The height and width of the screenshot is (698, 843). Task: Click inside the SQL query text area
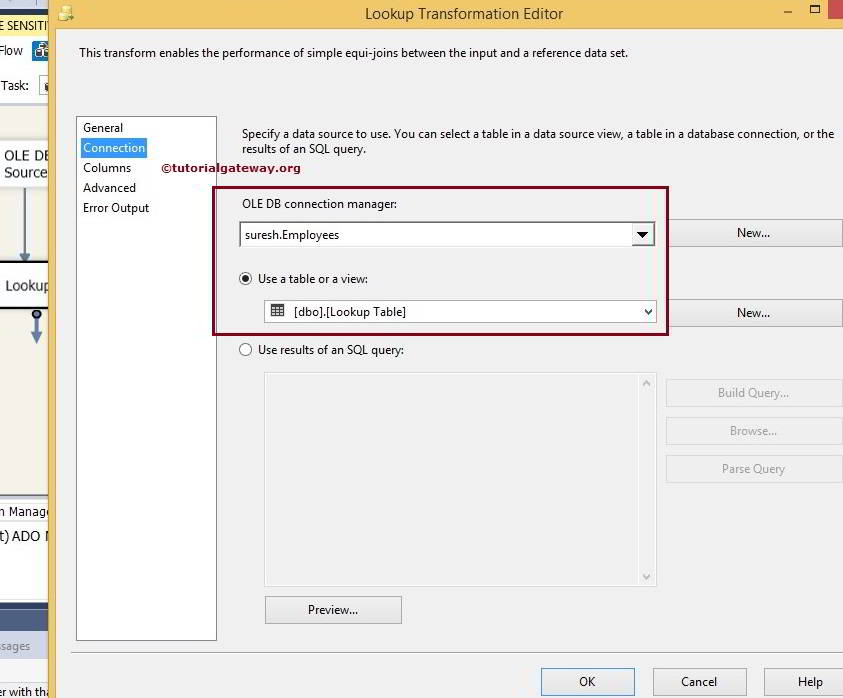450,478
